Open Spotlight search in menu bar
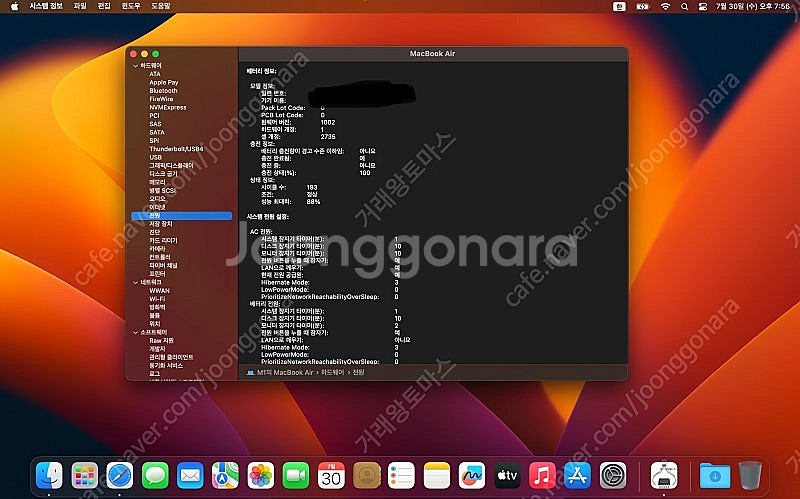This screenshot has width=800, height=499. (684, 7)
